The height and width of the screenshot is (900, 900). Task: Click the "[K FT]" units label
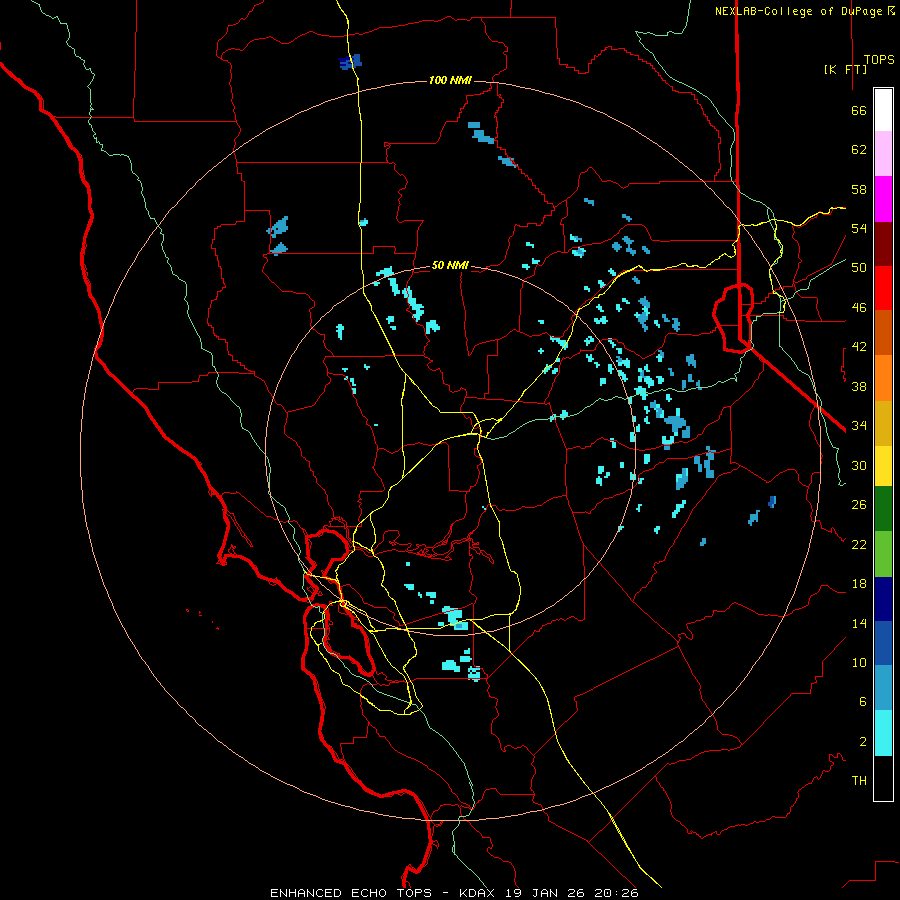(x=845, y=69)
